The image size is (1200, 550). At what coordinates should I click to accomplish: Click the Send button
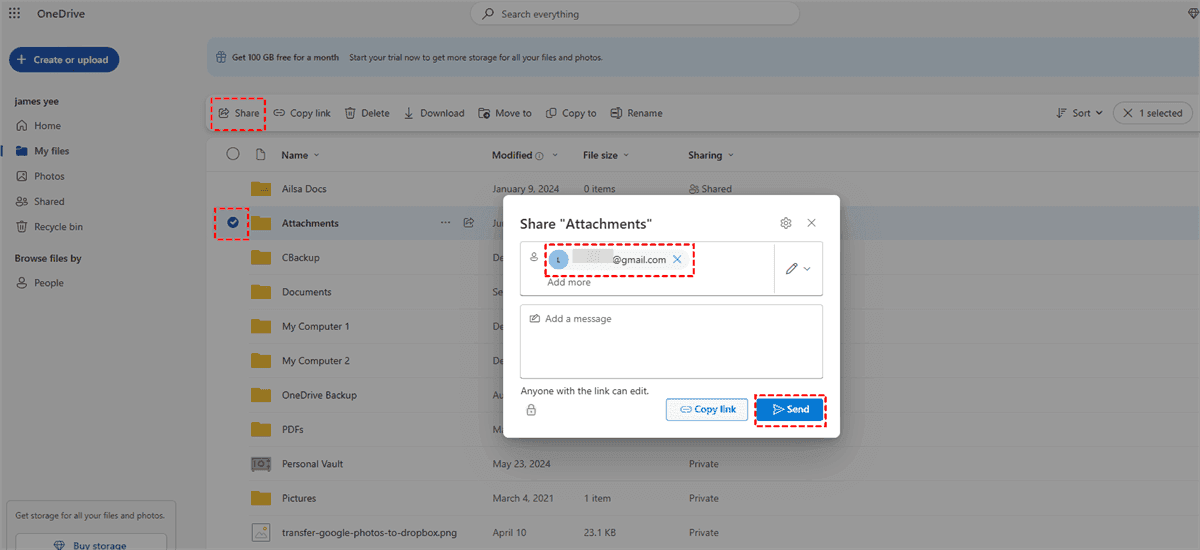pyautogui.click(x=790, y=409)
